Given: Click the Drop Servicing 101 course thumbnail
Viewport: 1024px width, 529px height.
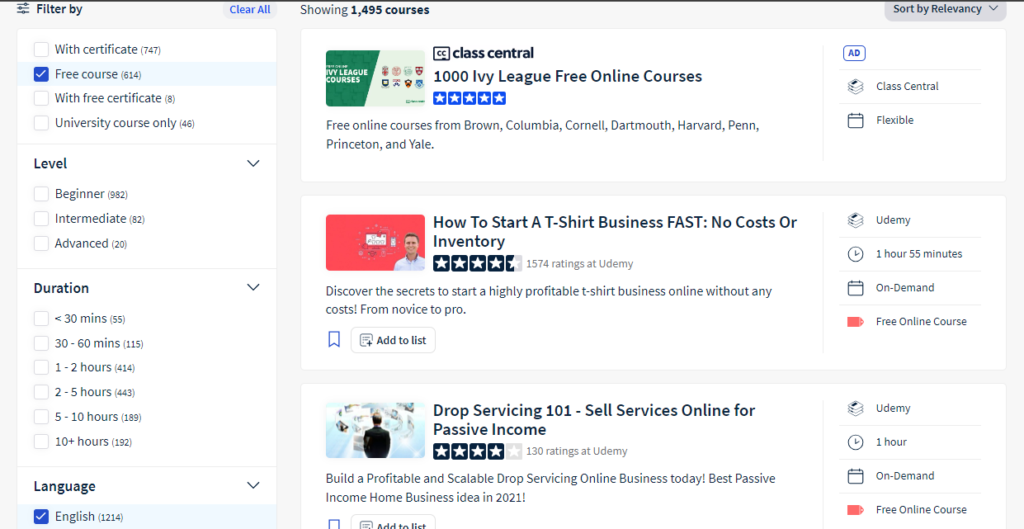Looking at the screenshot, I should [375, 430].
